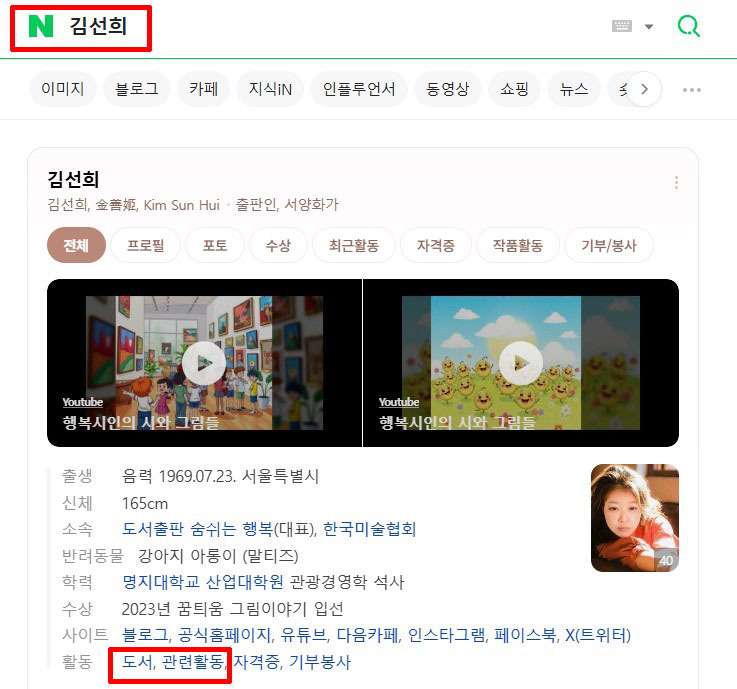Open the 기부봉사 activity link
The height and width of the screenshot is (689, 737).
pyautogui.click(x=320, y=662)
